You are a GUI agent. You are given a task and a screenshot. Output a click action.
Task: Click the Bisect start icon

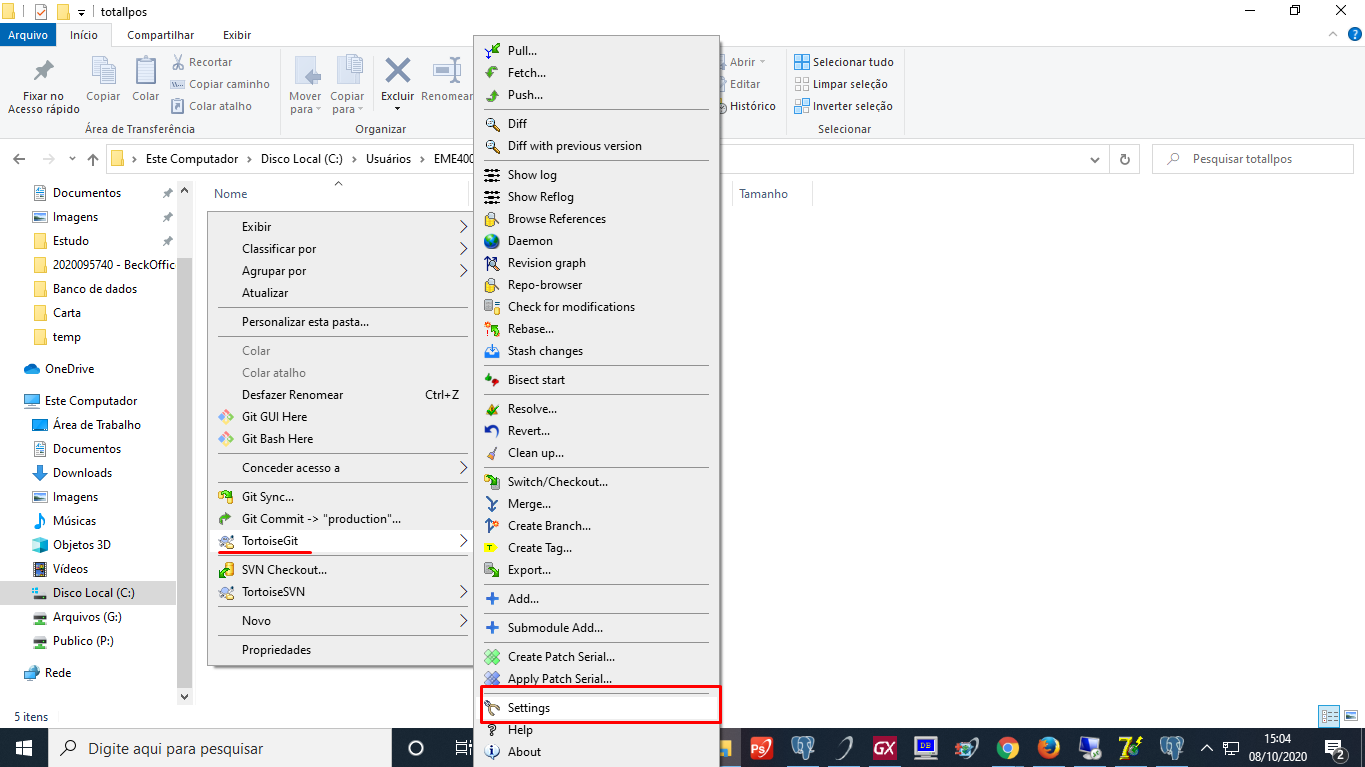(491, 380)
